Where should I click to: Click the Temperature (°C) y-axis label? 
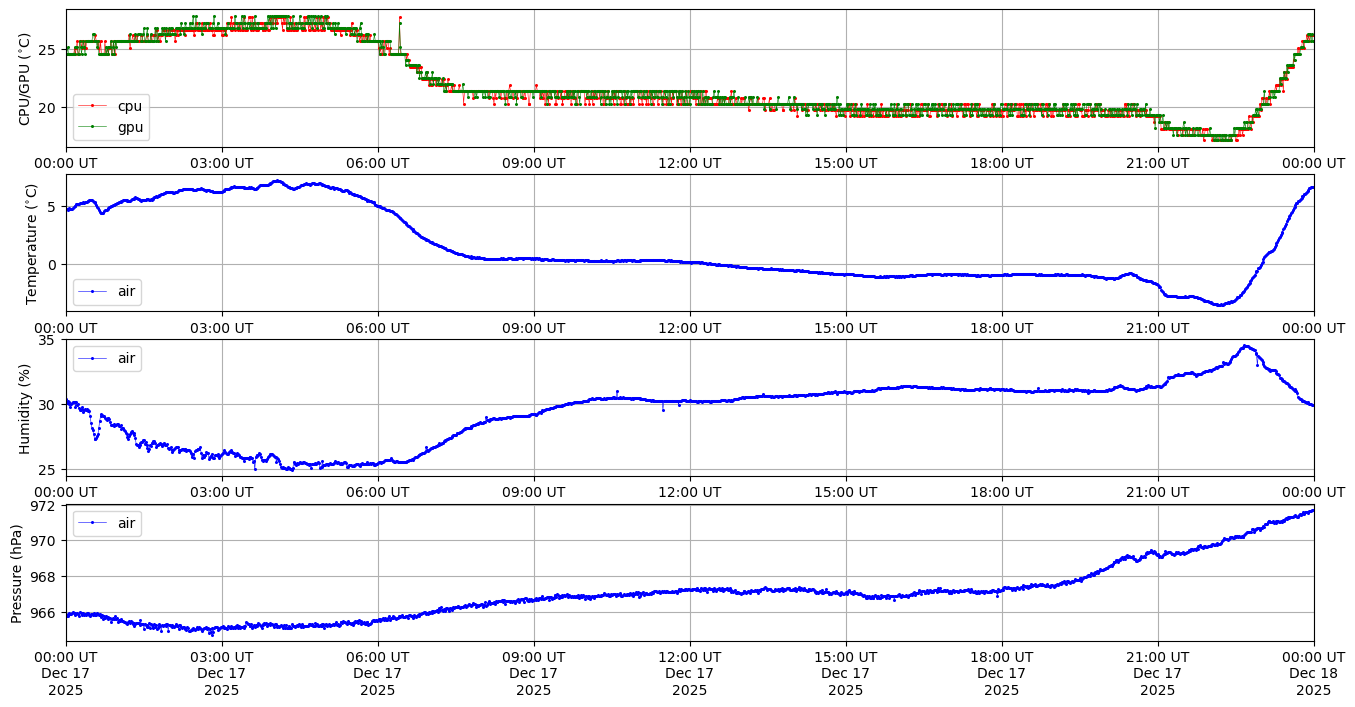click(x=31, y=243)
